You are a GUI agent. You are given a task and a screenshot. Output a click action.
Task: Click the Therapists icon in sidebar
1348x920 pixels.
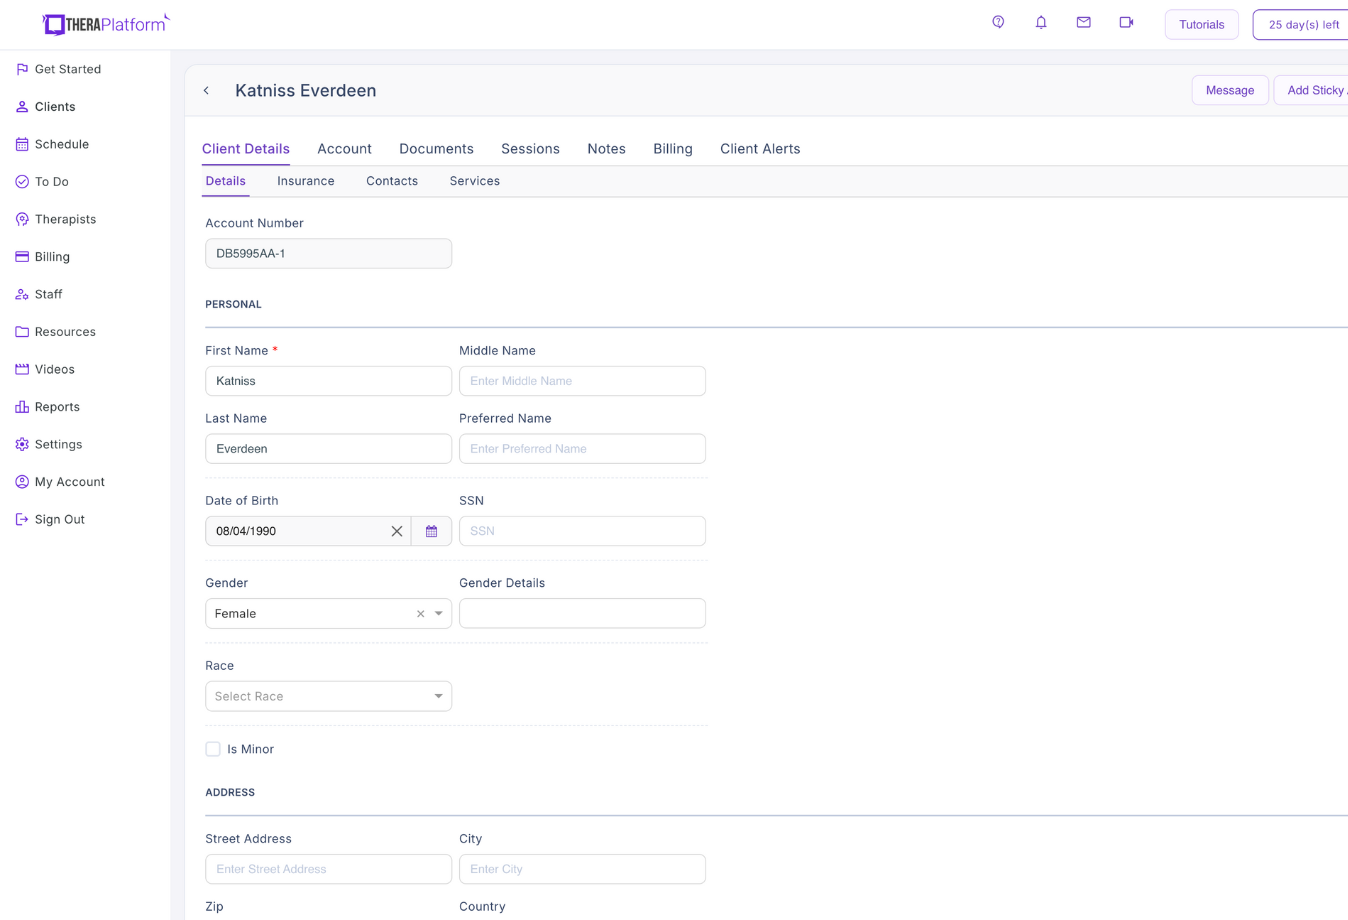tap(22, 219)
